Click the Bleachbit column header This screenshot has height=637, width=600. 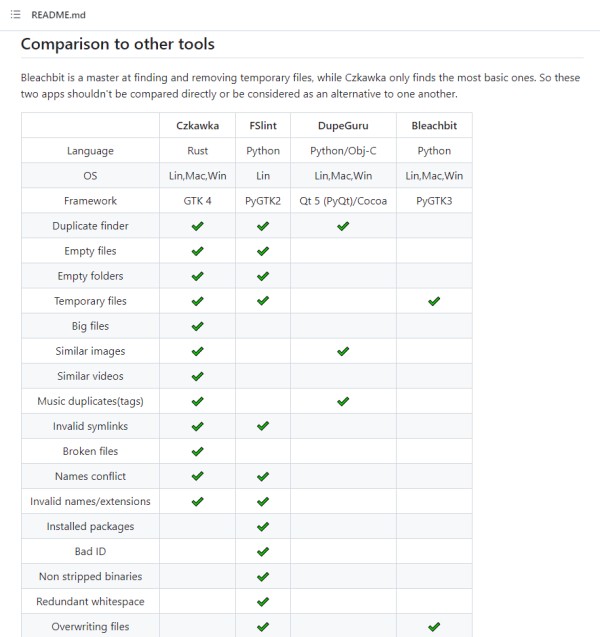tap(434, 126)
